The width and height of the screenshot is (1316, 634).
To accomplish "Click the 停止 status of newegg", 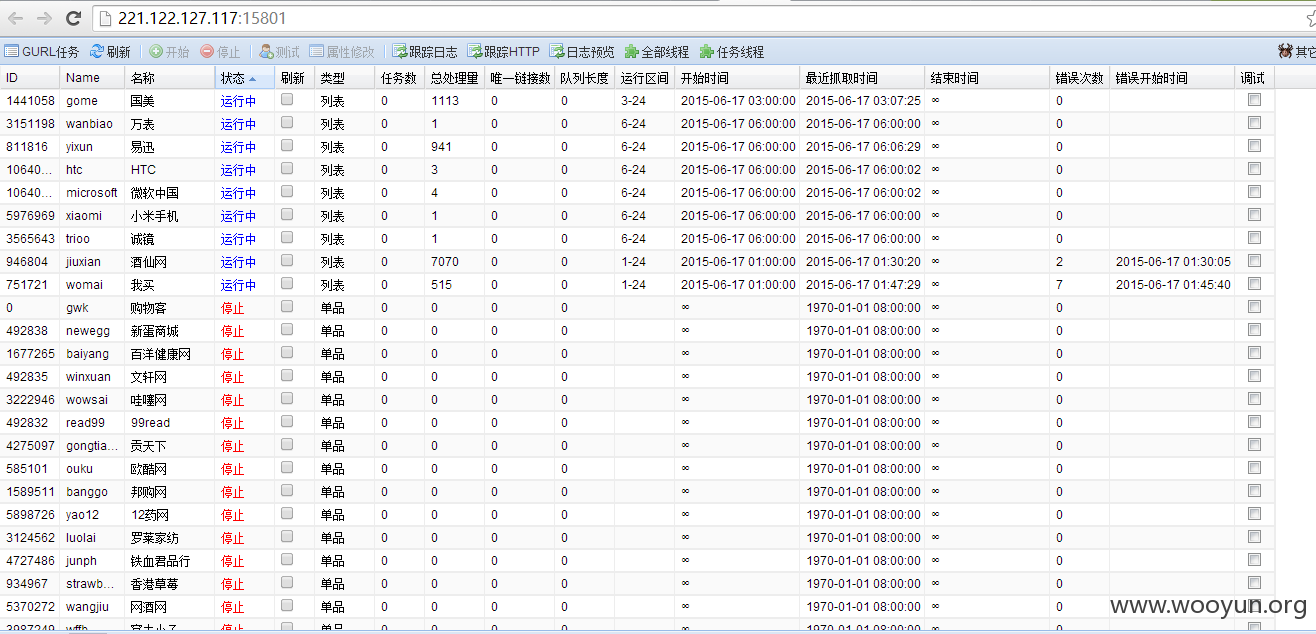I will pos(232,331).
